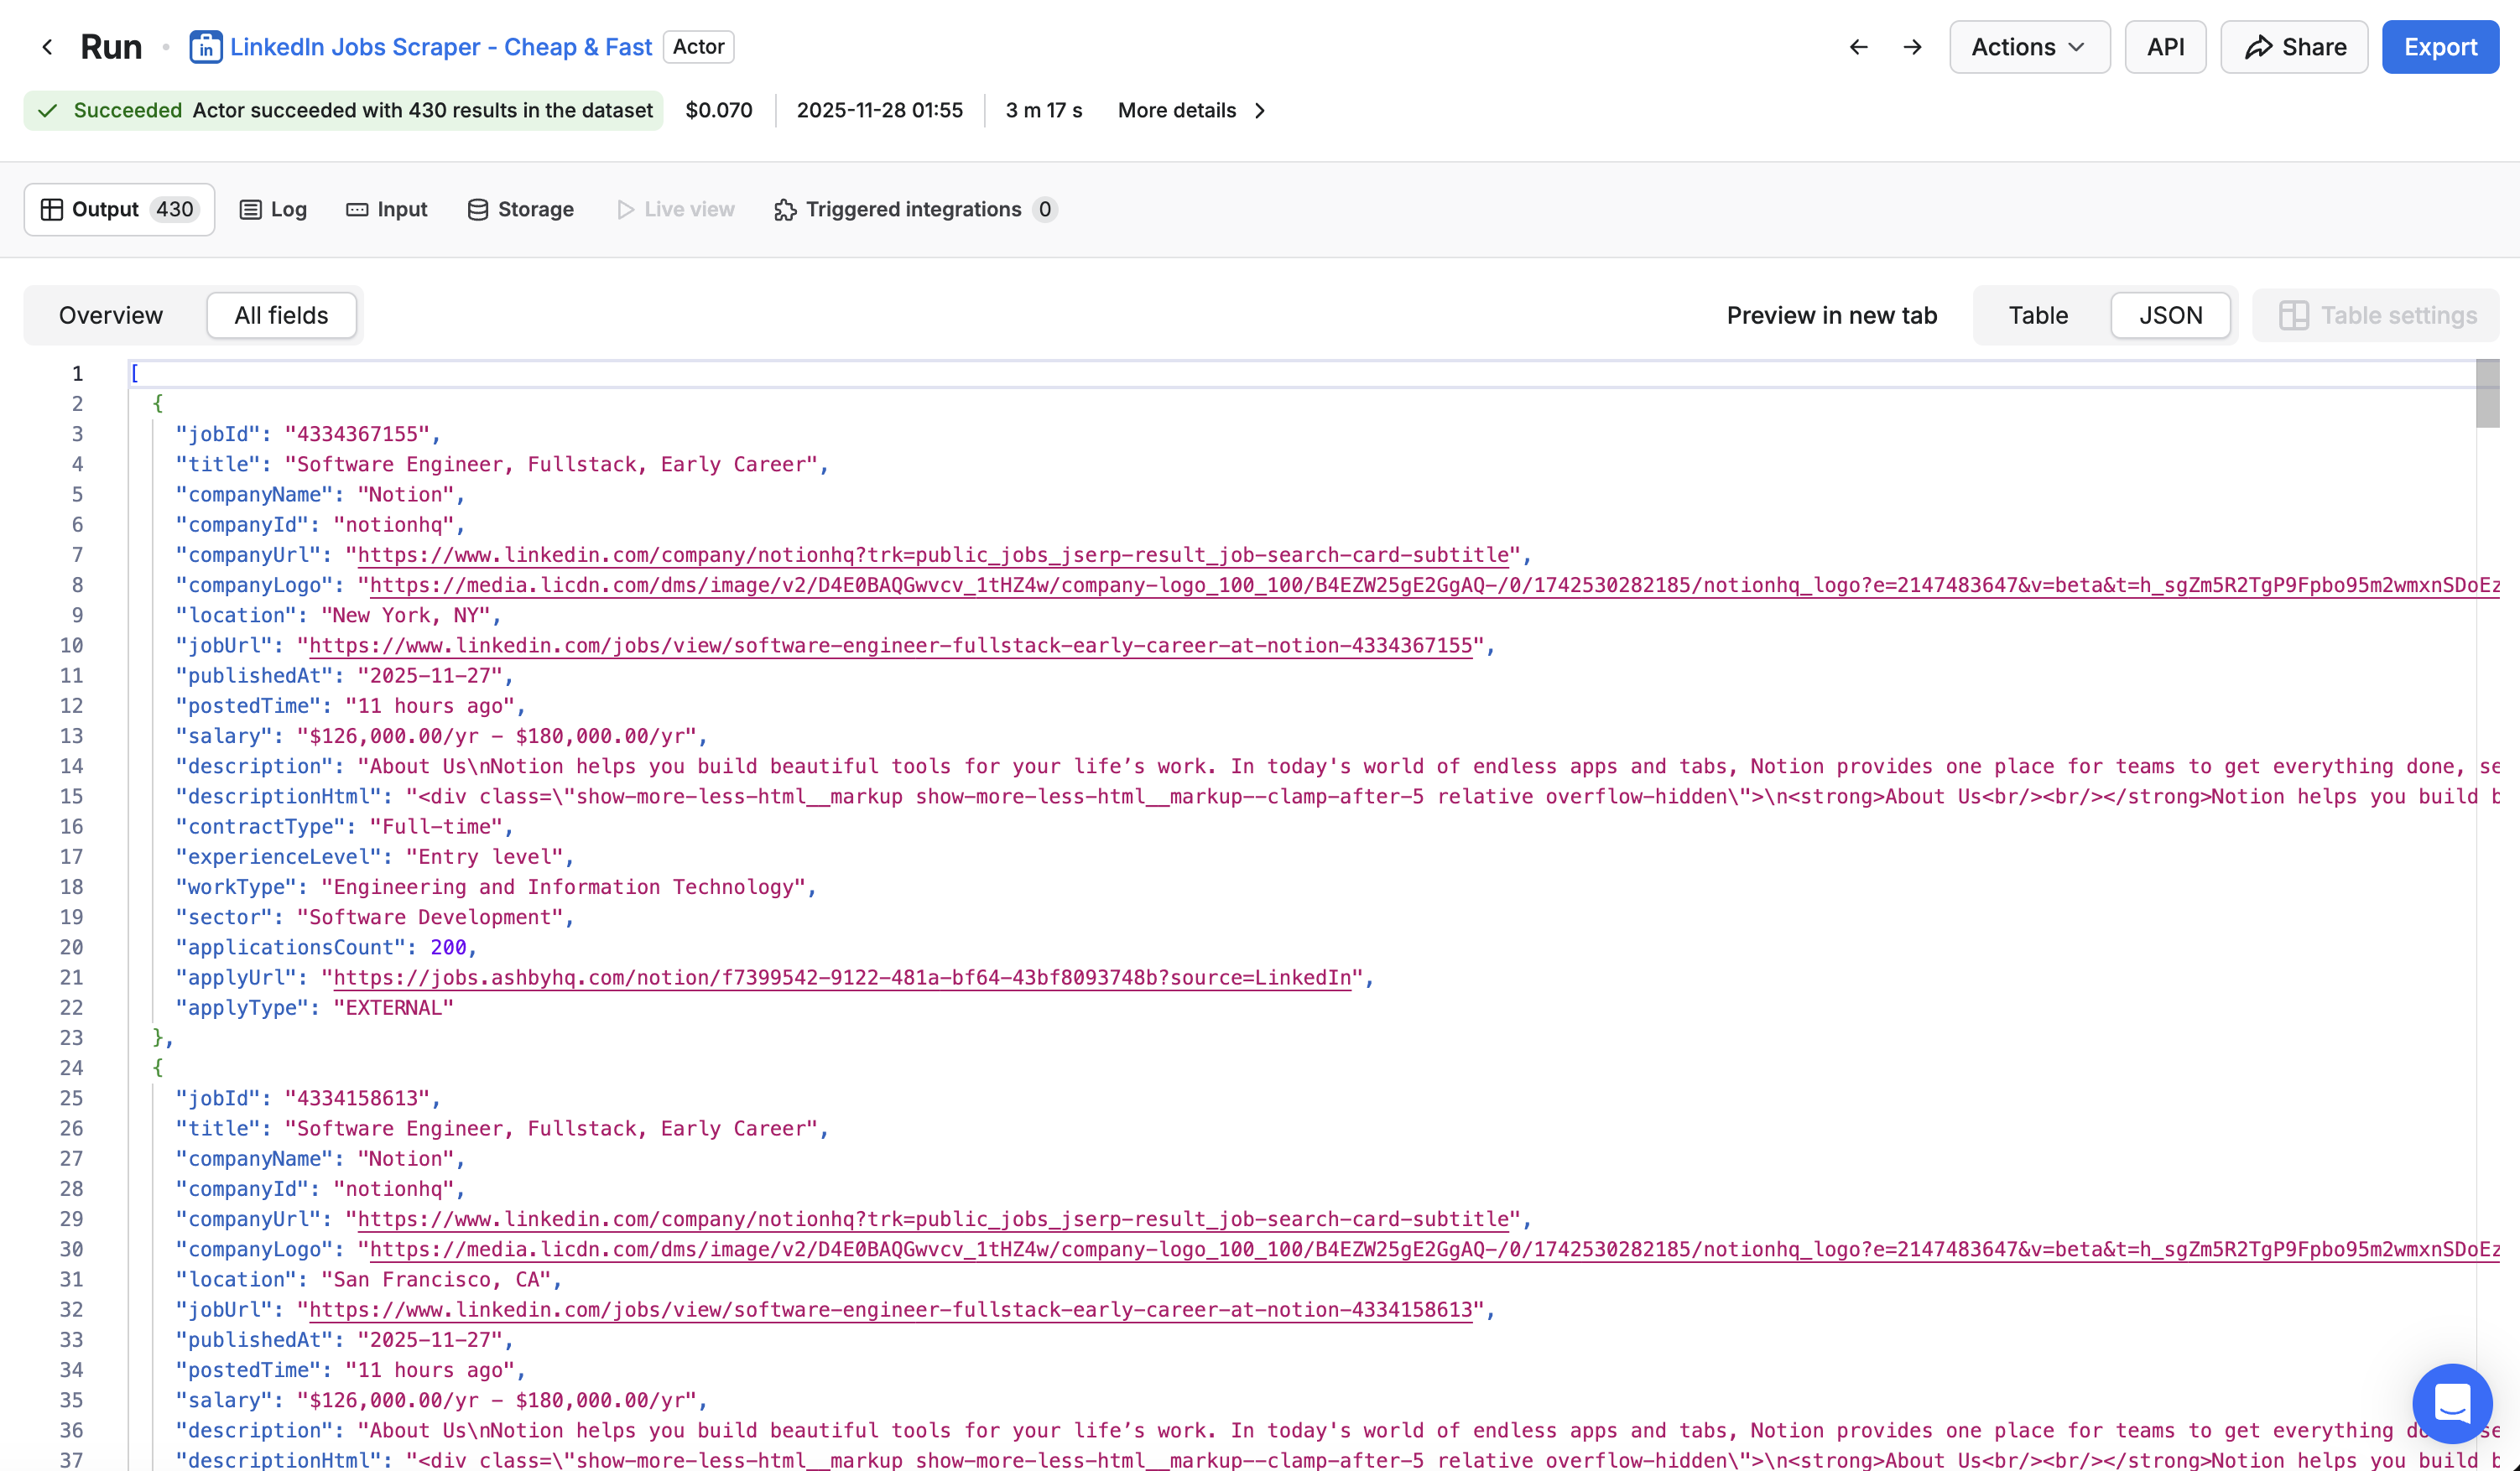Switch to the Overview fields view
The width and height of the screenshot is (2520, 1471).
pyautogui.click(x=111, y=315)
